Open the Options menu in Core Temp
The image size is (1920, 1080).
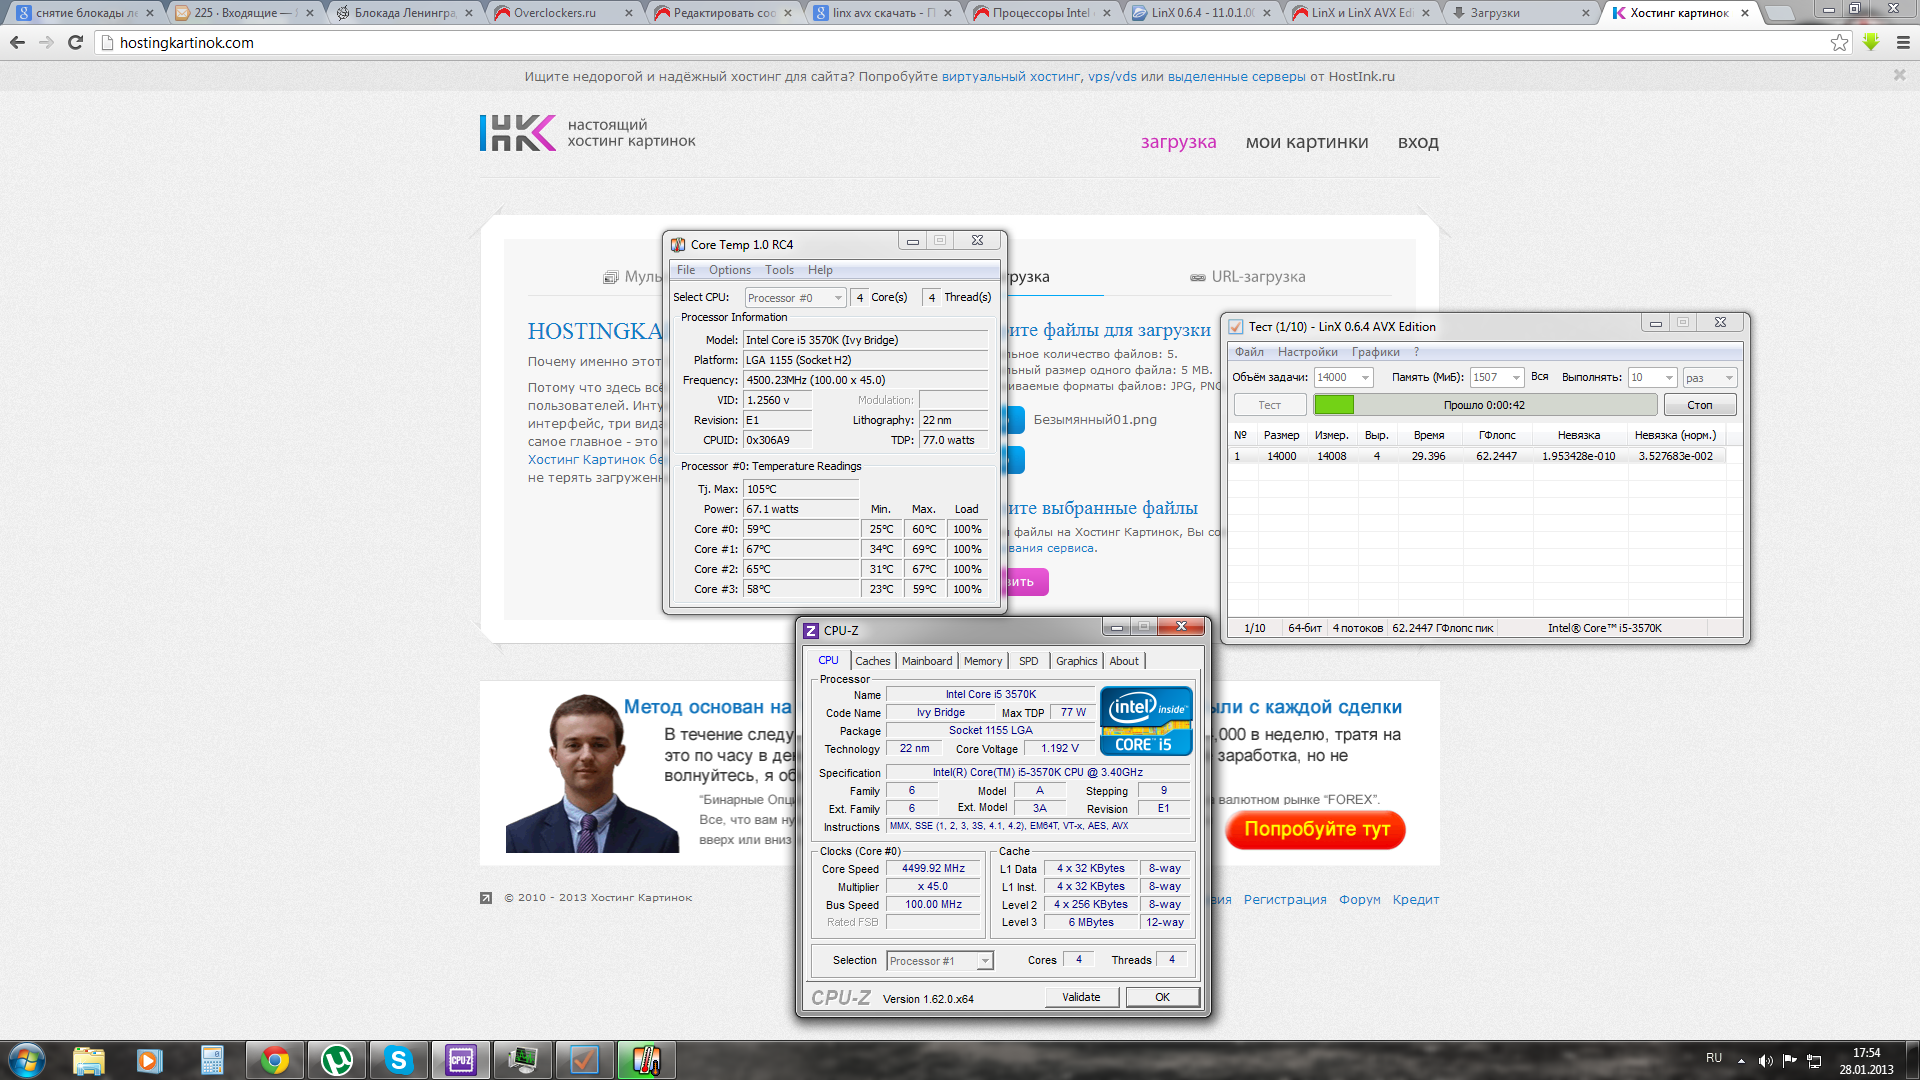point(729,270)
